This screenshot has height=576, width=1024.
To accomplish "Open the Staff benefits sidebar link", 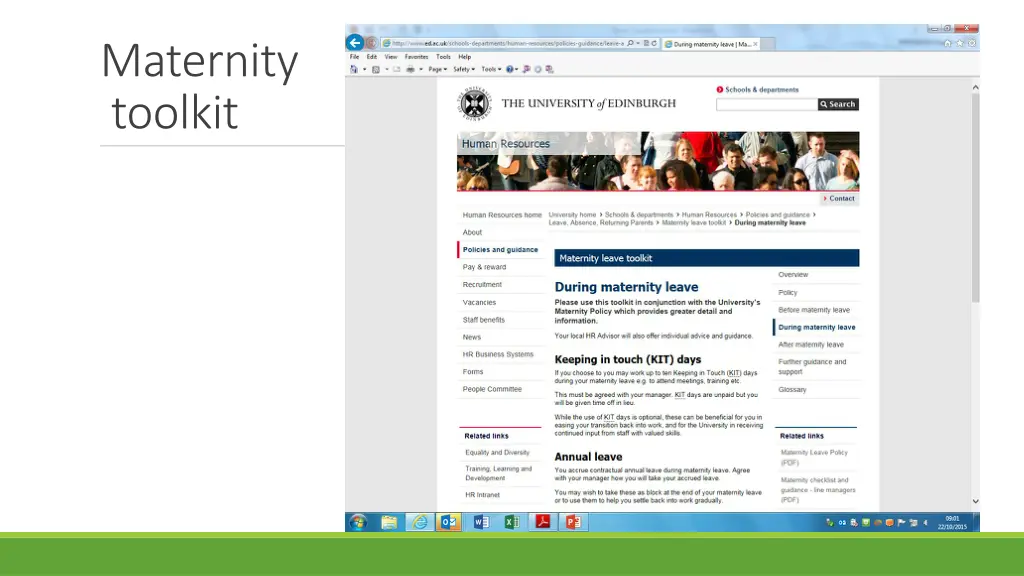I will click(483, 320).
